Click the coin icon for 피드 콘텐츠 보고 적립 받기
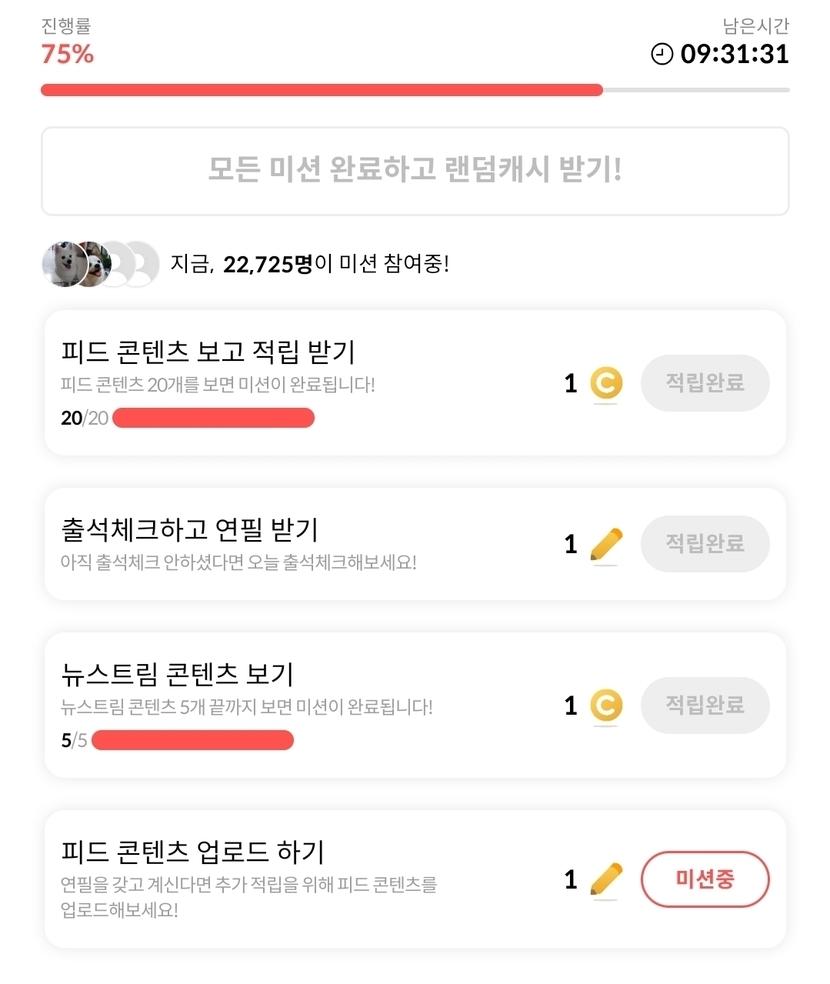This screenshot has height=984, width=830. point(606,383)
